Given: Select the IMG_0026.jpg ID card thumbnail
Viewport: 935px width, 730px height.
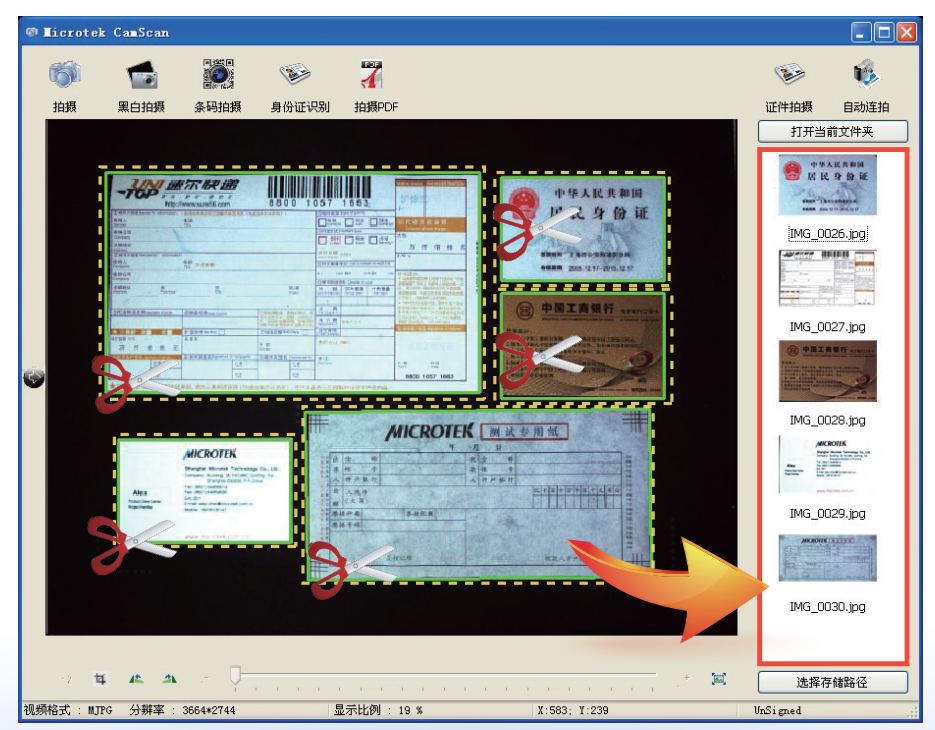Looking at the screenshot, I should click(x=827, y=186).
